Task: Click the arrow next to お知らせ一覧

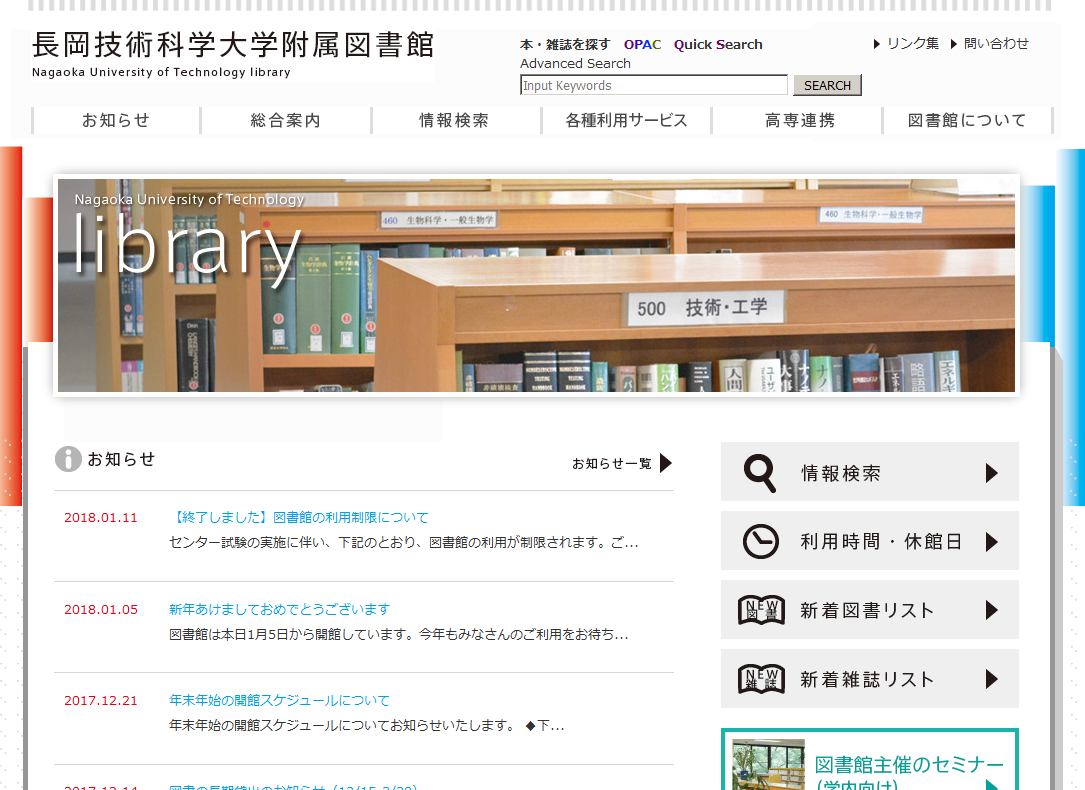Action: (x=666, y=463)
